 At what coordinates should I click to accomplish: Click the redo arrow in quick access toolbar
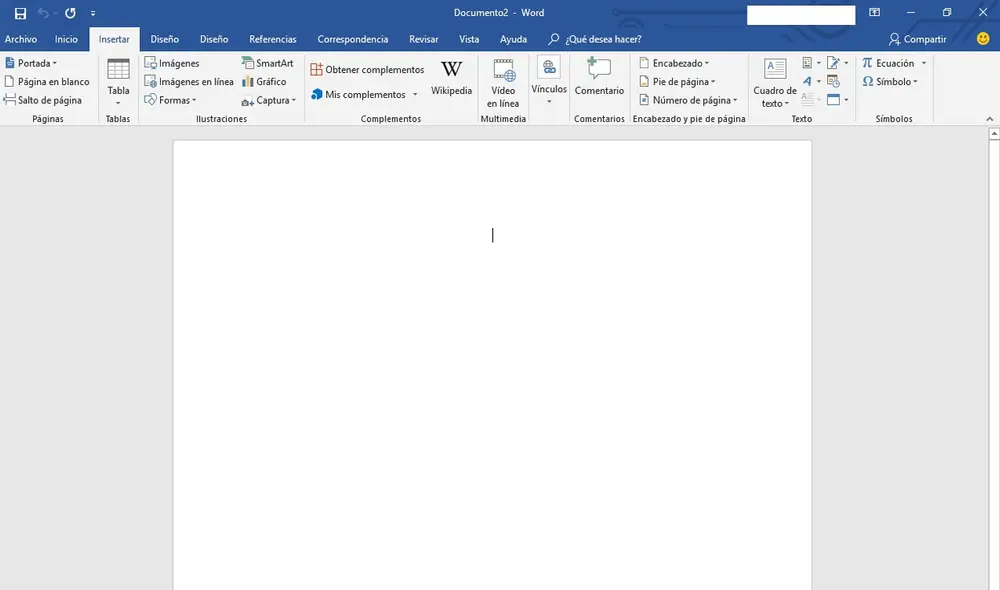point(70,13)
